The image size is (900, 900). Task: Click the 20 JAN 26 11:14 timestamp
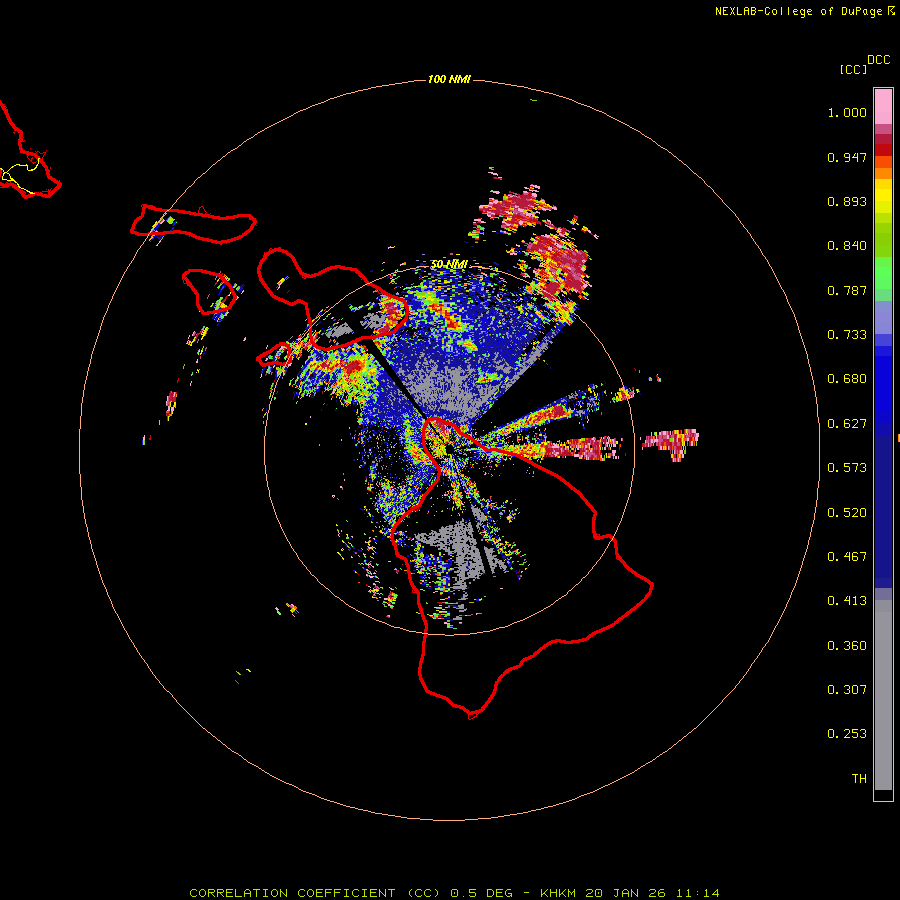click(653, 893)
